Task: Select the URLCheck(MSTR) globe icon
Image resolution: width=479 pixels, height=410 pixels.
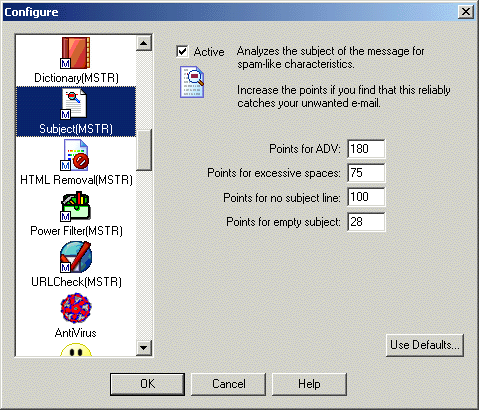Action: click(x=76, y=257)
